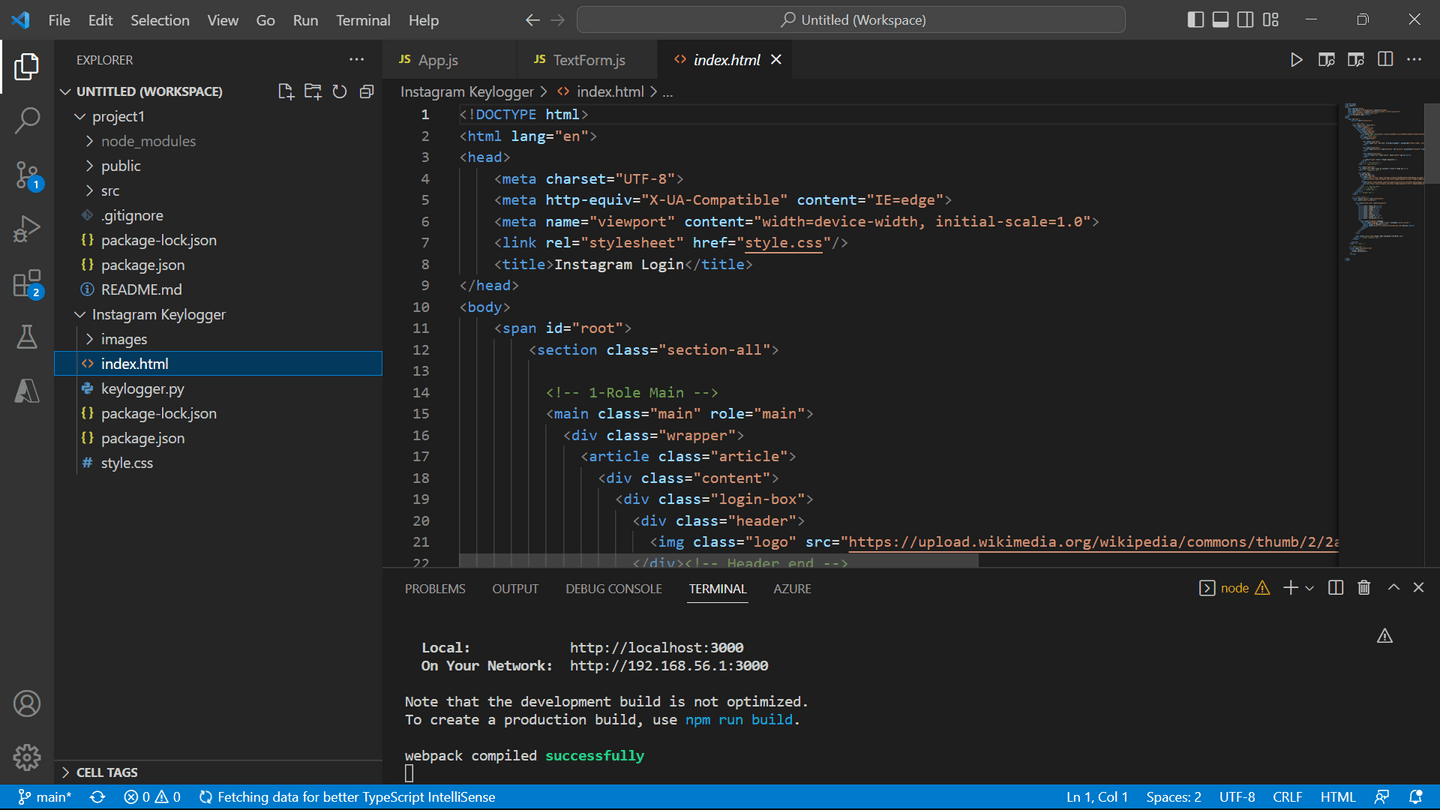Open the Explorer view in activity bar
1440x810 pixels.
27,66
